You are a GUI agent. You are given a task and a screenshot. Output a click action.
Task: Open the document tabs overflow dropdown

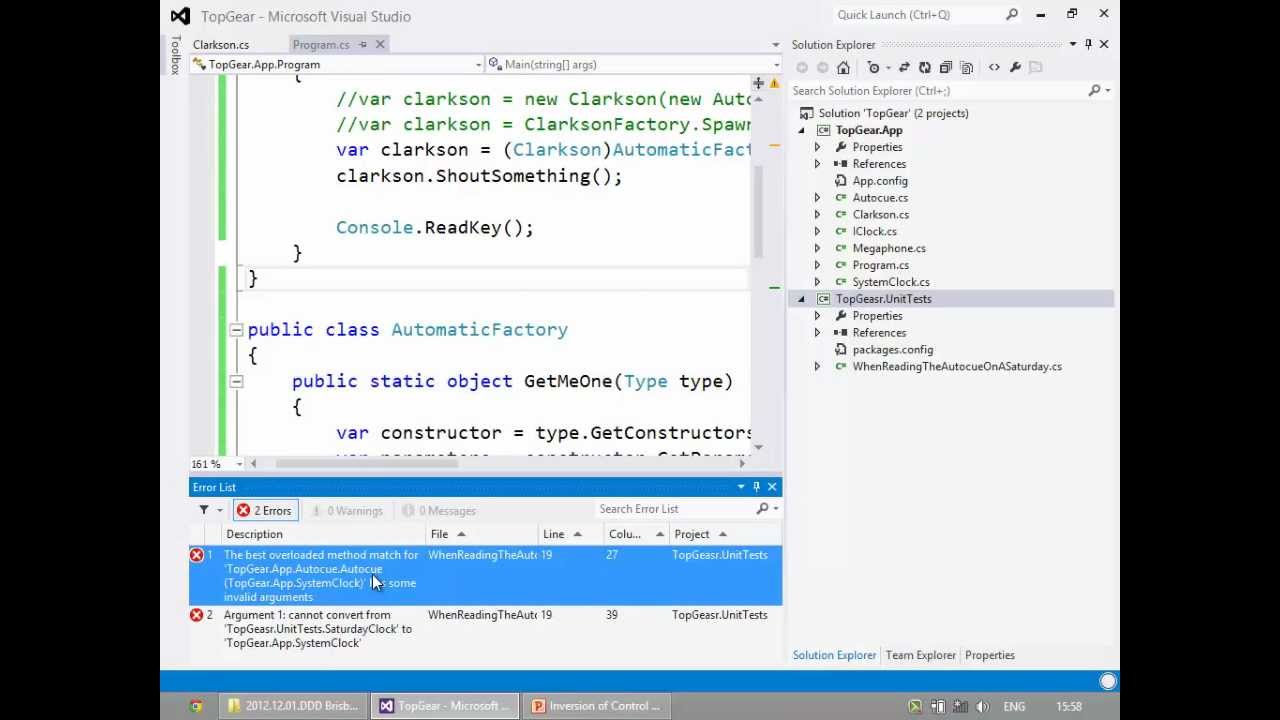(776, 45)
